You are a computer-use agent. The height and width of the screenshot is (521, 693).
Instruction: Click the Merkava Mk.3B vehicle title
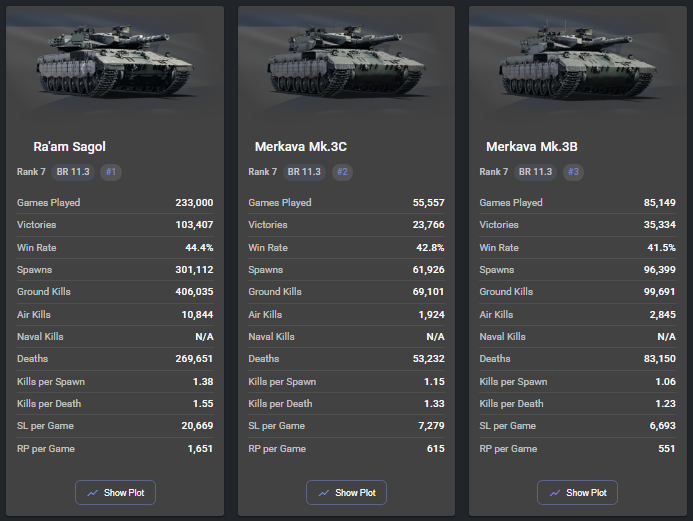coord(531,147)
